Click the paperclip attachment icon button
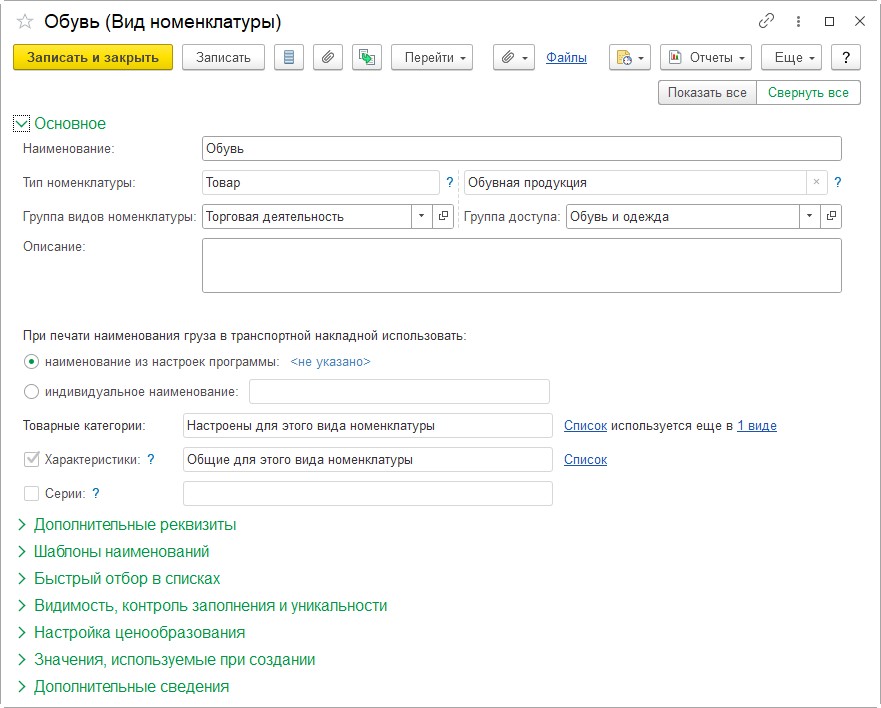 pos(328,58)
